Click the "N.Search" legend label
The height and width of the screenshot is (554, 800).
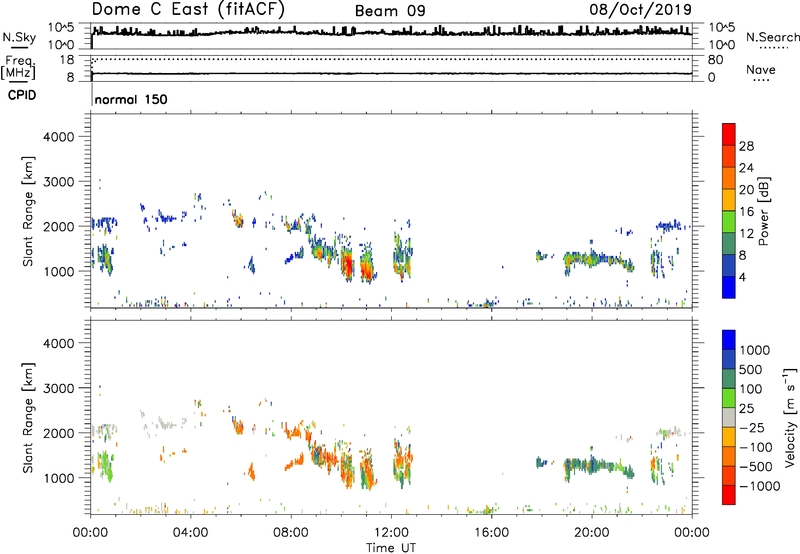(773, 37)
